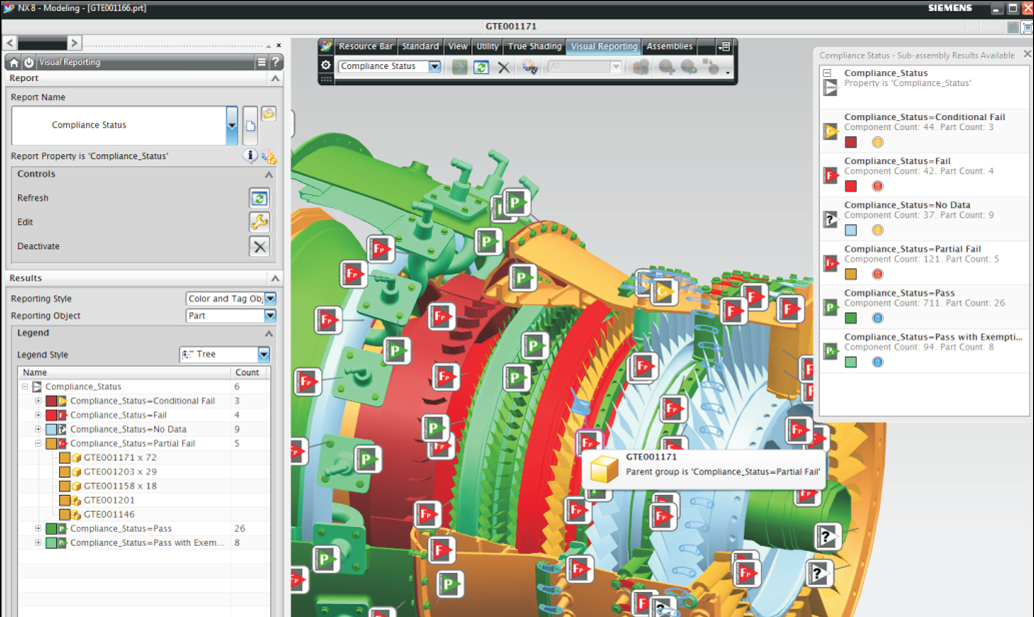Click the Count column header in legend
This screenshot has height=617, width=1034.
(x=246, y=372)
